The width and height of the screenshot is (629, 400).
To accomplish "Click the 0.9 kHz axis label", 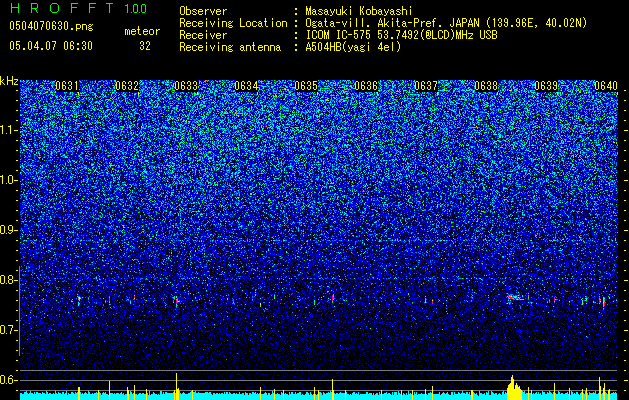I will [x=9, y=230].
